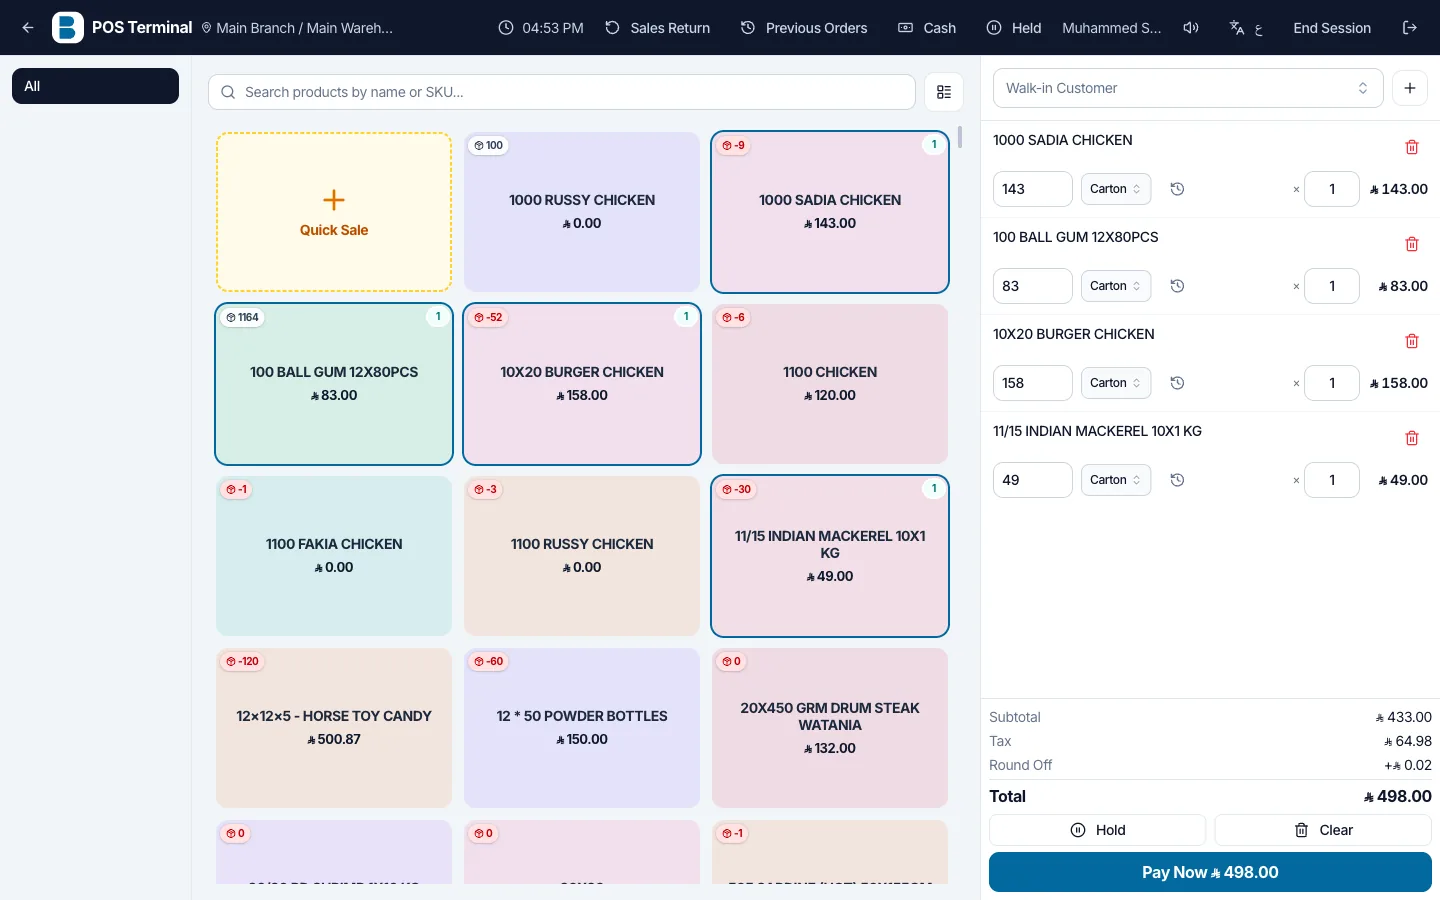This screenshot has width=1440, height=900.
Task: Edit price field of 11/15 INDIAN MACKEREL
Action: tap(1033, 480)
